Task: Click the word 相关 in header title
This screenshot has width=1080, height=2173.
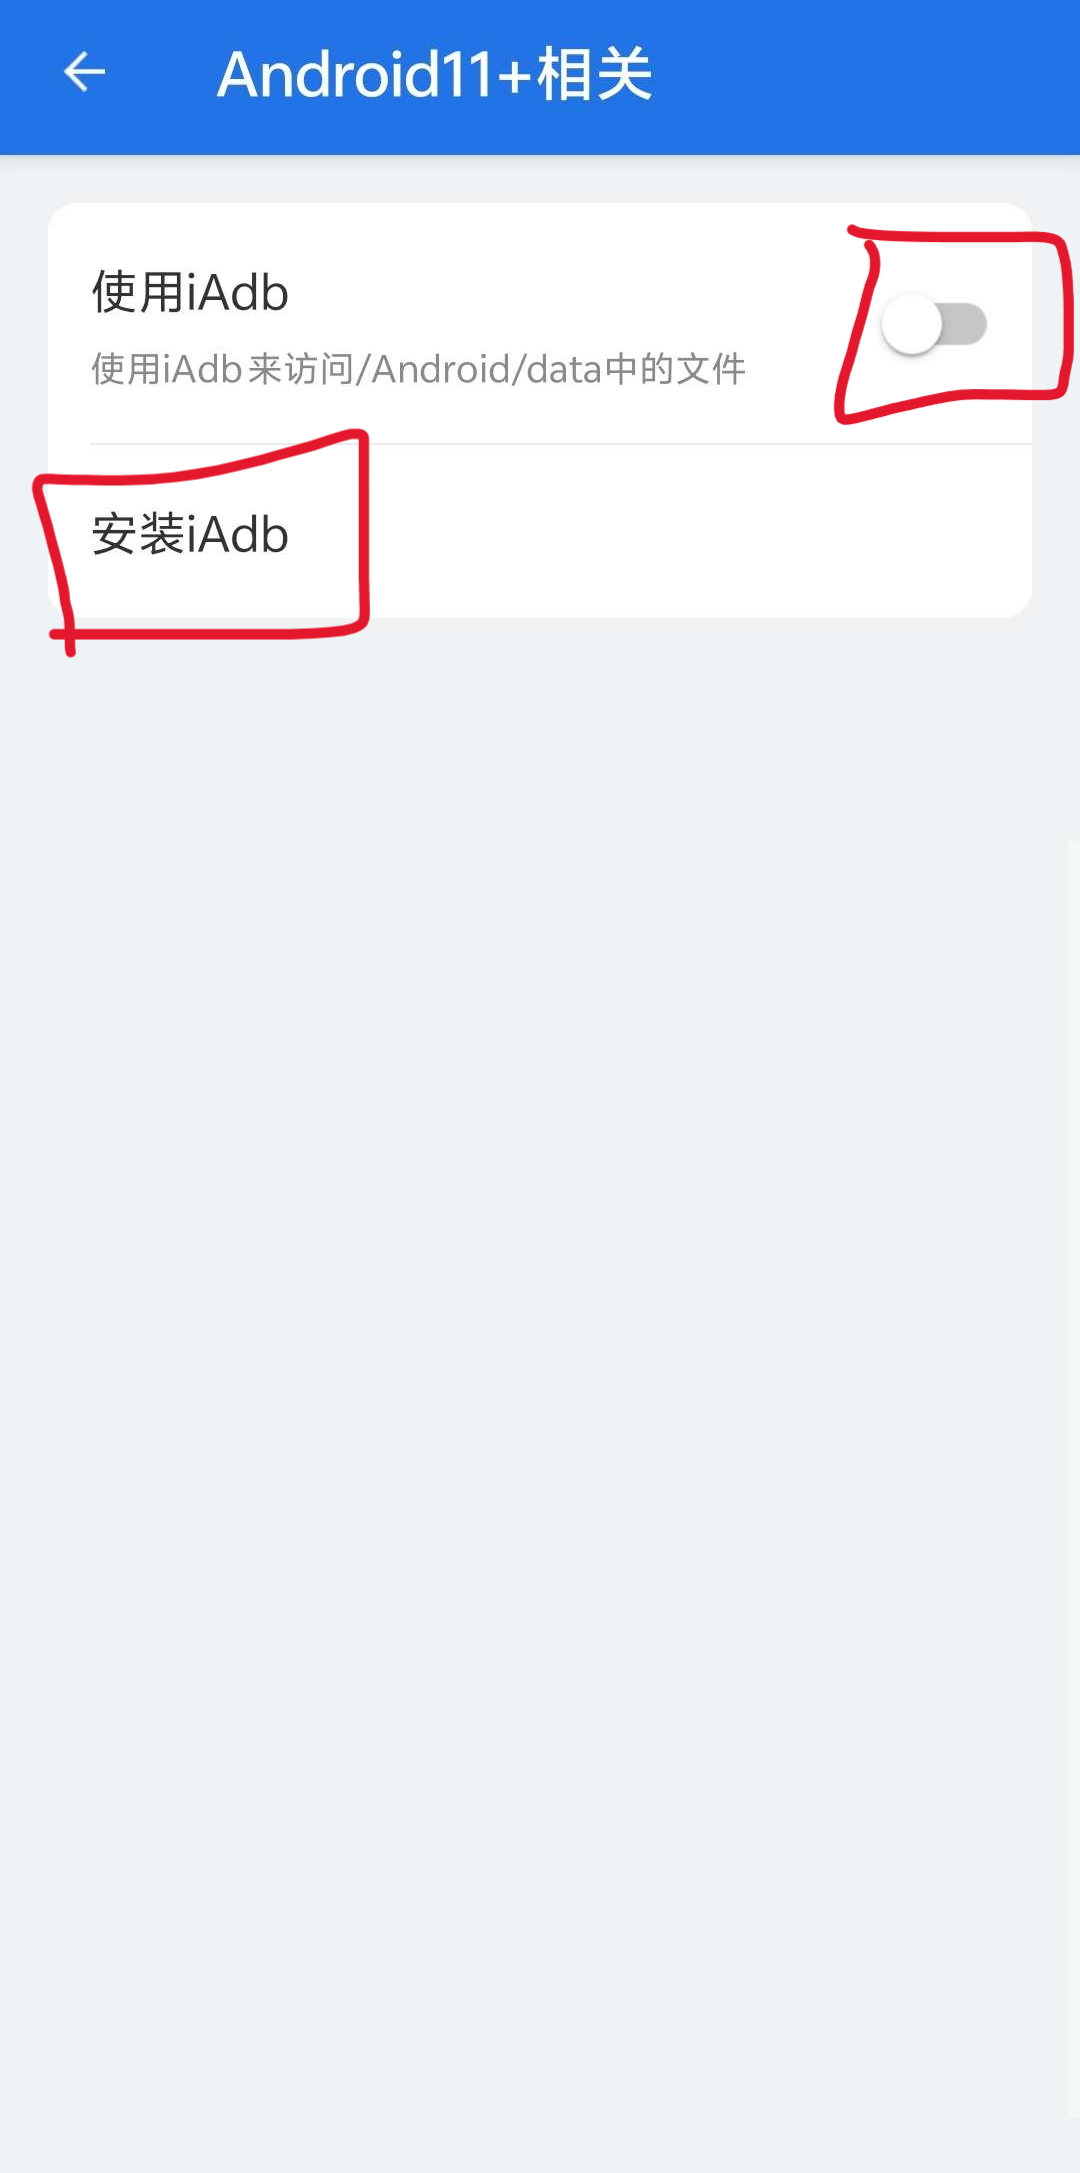Action: [594, 74]
